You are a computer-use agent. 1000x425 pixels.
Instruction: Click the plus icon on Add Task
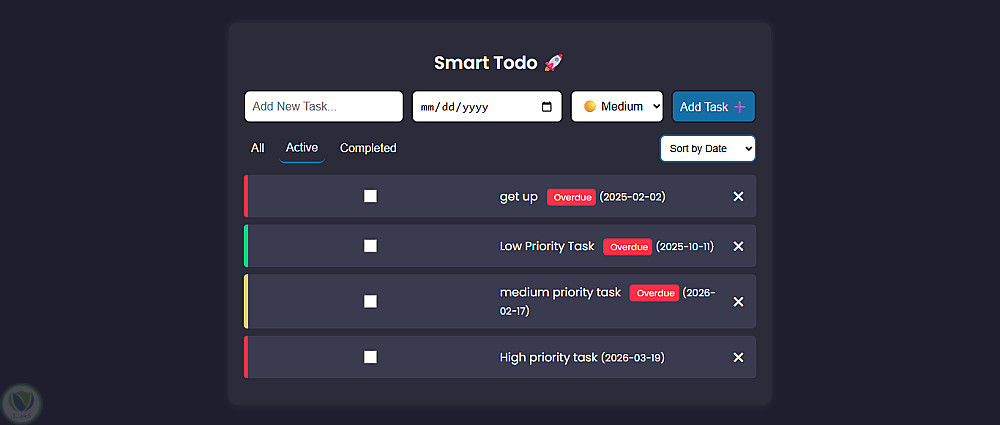740,107
